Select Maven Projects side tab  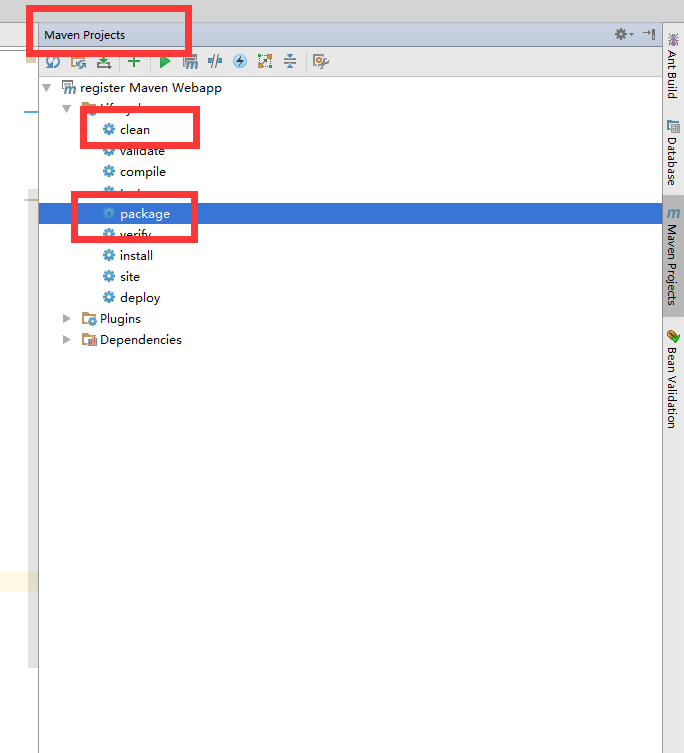(673, 256)
